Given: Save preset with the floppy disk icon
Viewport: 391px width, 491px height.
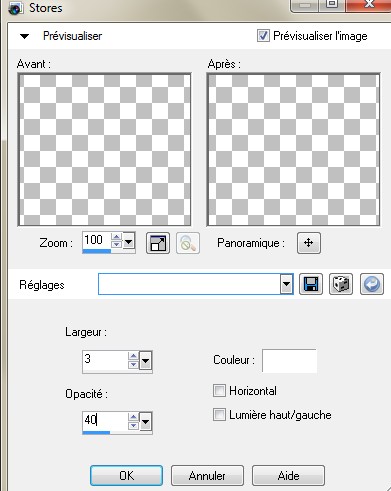Looking at the screenshot, I should click(311, 284).
